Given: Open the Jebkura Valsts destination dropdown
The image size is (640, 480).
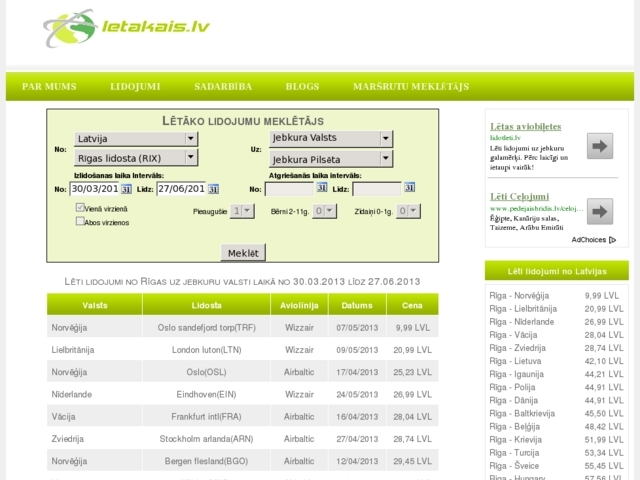Looking at the screenshot, I should pos(331,138).
